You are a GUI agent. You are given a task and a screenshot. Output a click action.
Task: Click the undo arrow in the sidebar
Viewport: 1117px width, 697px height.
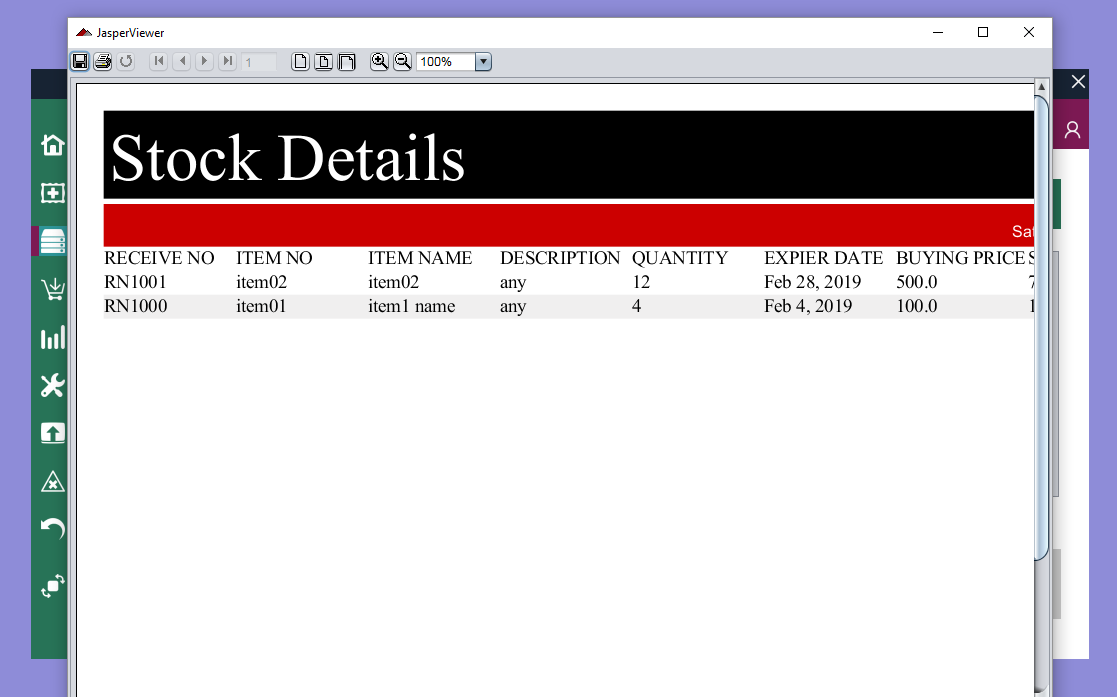[x=51, y=529]
